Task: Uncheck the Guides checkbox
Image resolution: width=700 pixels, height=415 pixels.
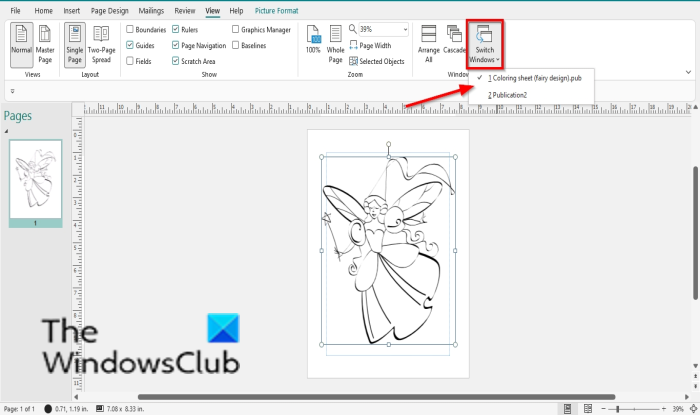Action: tap(130, 45)
